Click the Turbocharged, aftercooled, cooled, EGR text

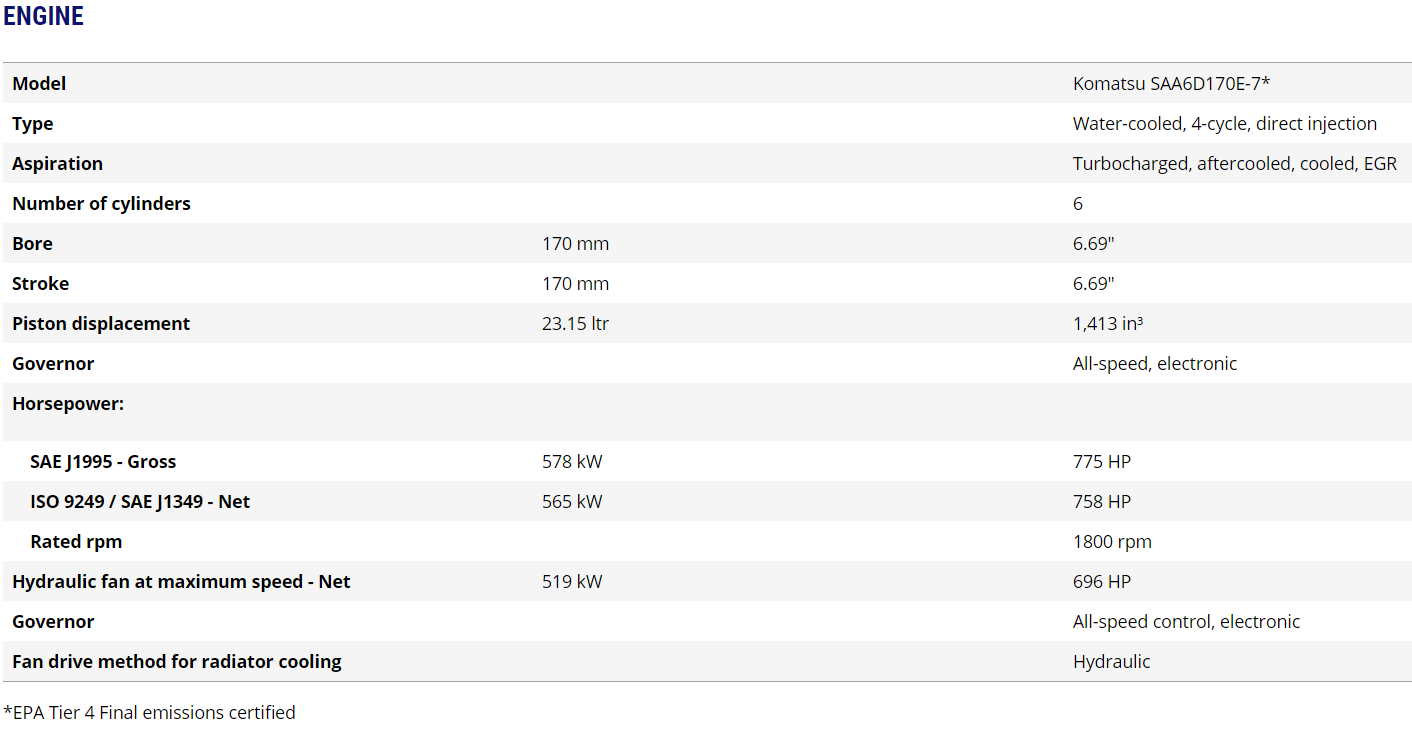pos(1234,164)
